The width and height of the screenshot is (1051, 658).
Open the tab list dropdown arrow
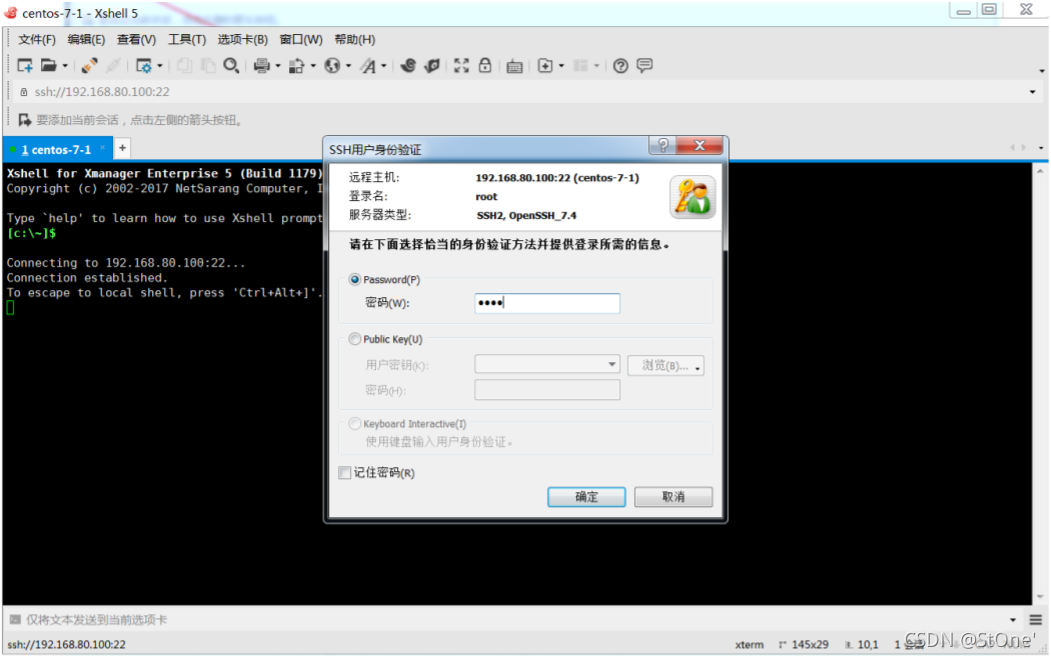tap(1040, 147)
